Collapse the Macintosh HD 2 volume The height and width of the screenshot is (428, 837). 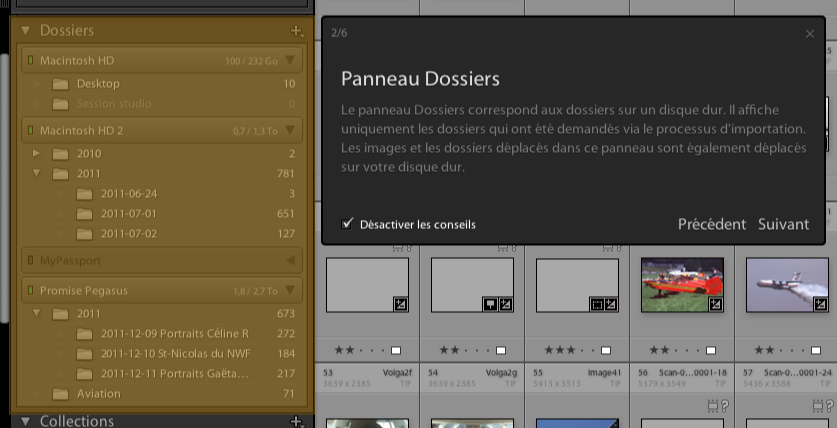[290, 130]
